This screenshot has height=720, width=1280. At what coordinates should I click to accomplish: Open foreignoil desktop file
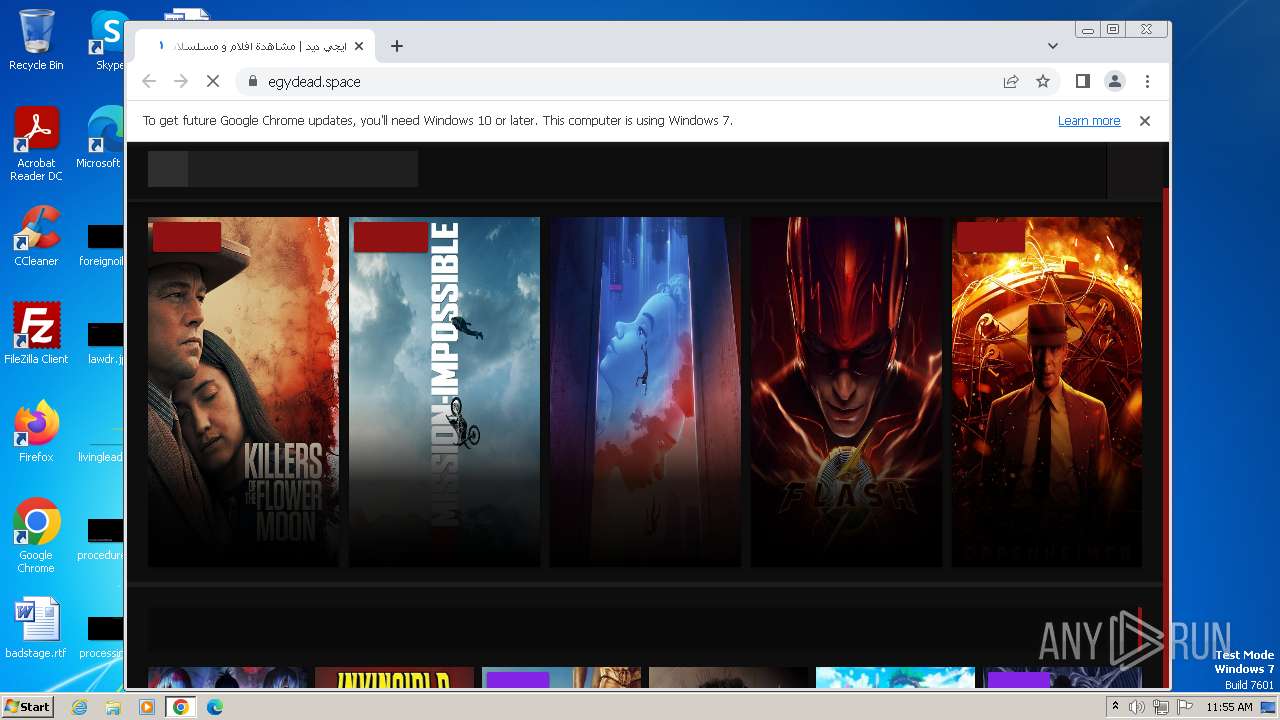pos(103,244)
